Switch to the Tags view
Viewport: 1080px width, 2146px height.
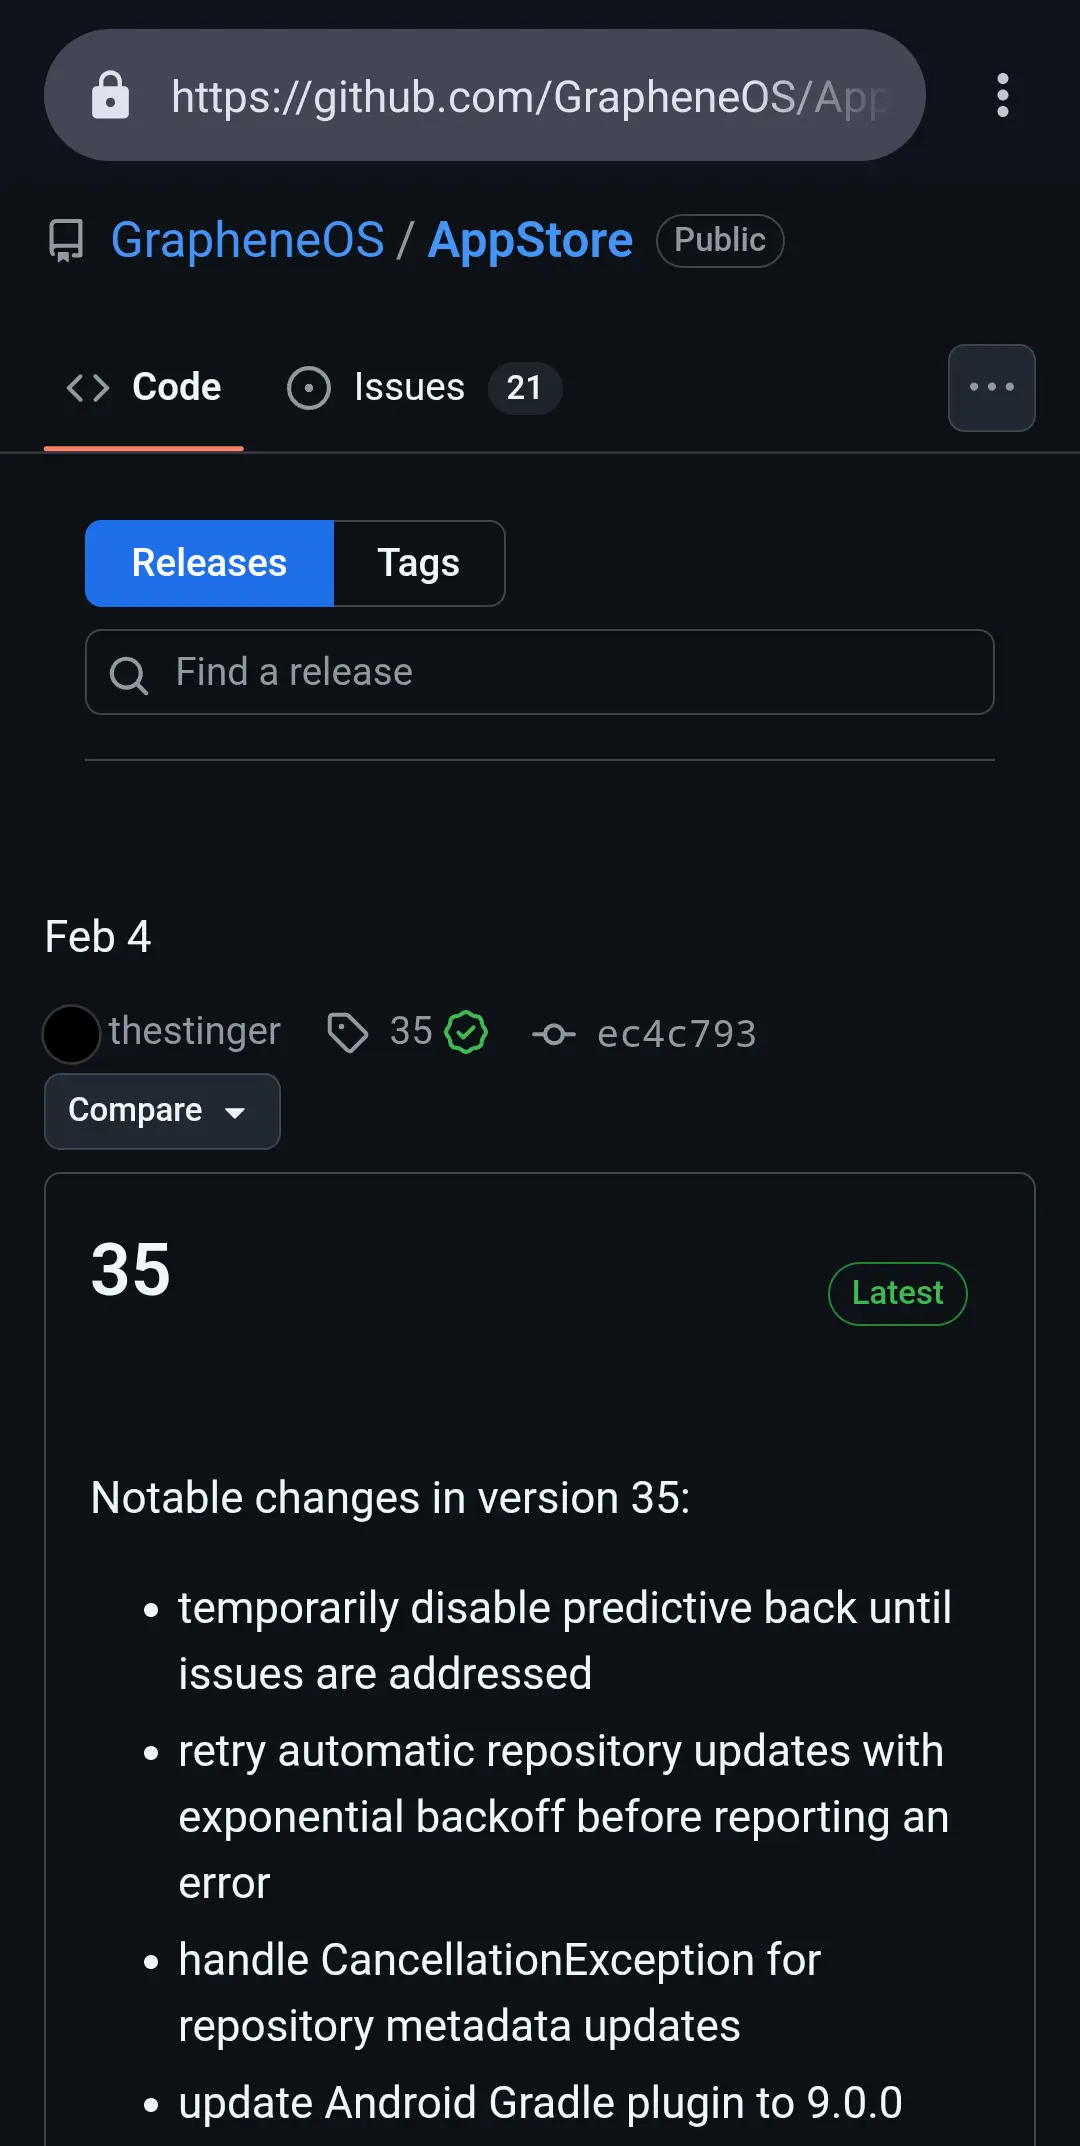coord(418,563)
